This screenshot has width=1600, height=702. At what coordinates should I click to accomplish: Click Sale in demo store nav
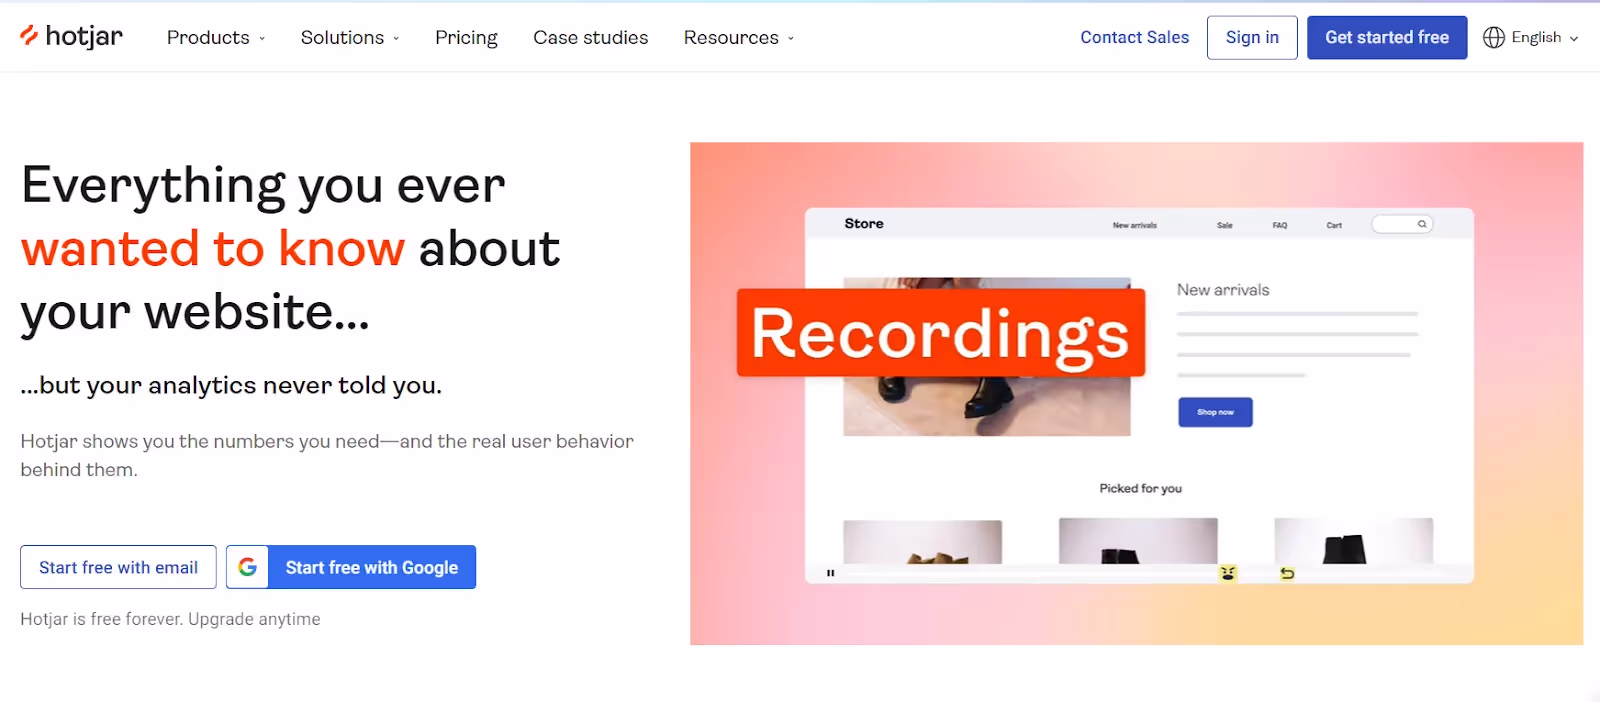(1225, 225)
